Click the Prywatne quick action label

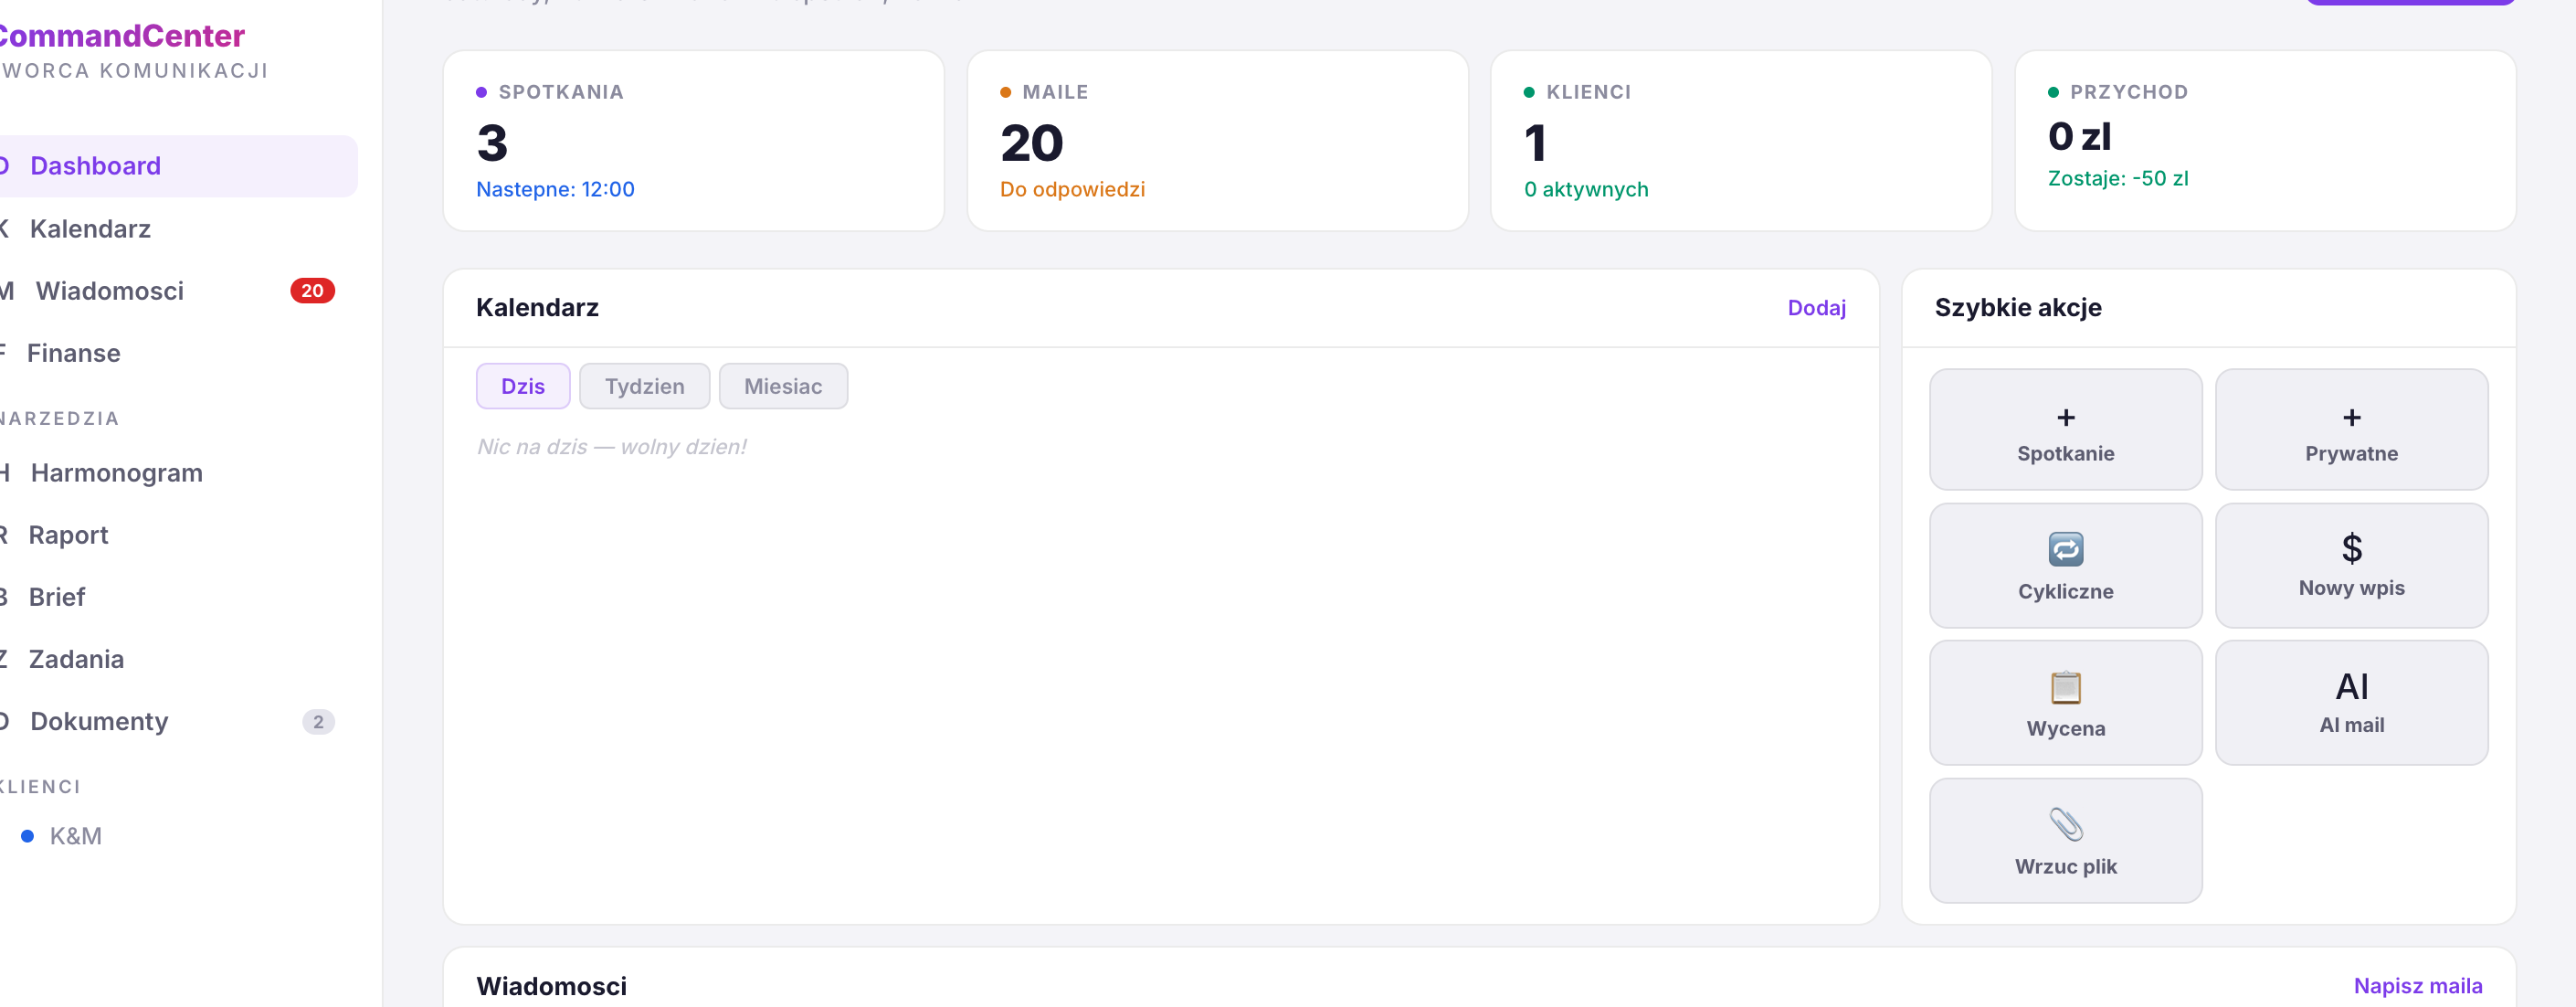2352,453
